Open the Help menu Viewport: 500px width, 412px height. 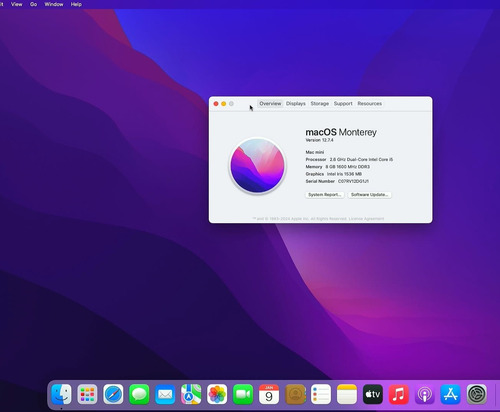[x=76, y=4]
